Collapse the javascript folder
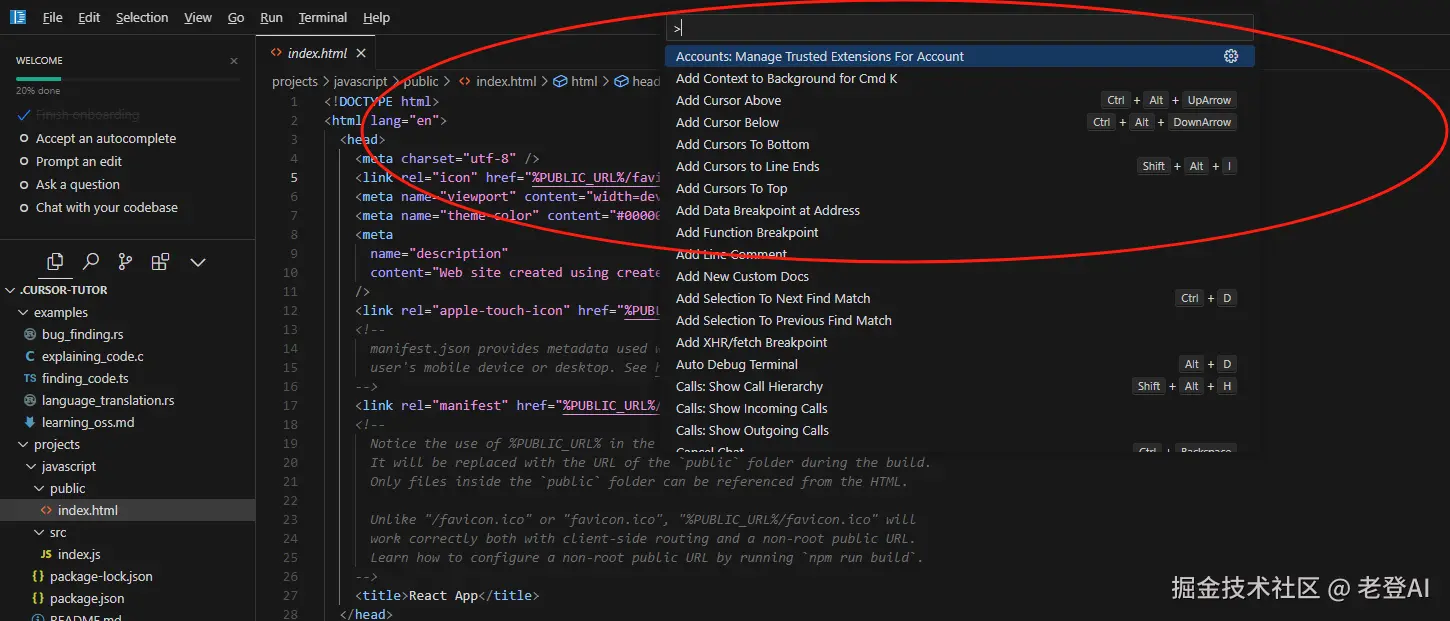The image size is (1450, 621). point(32,466)
